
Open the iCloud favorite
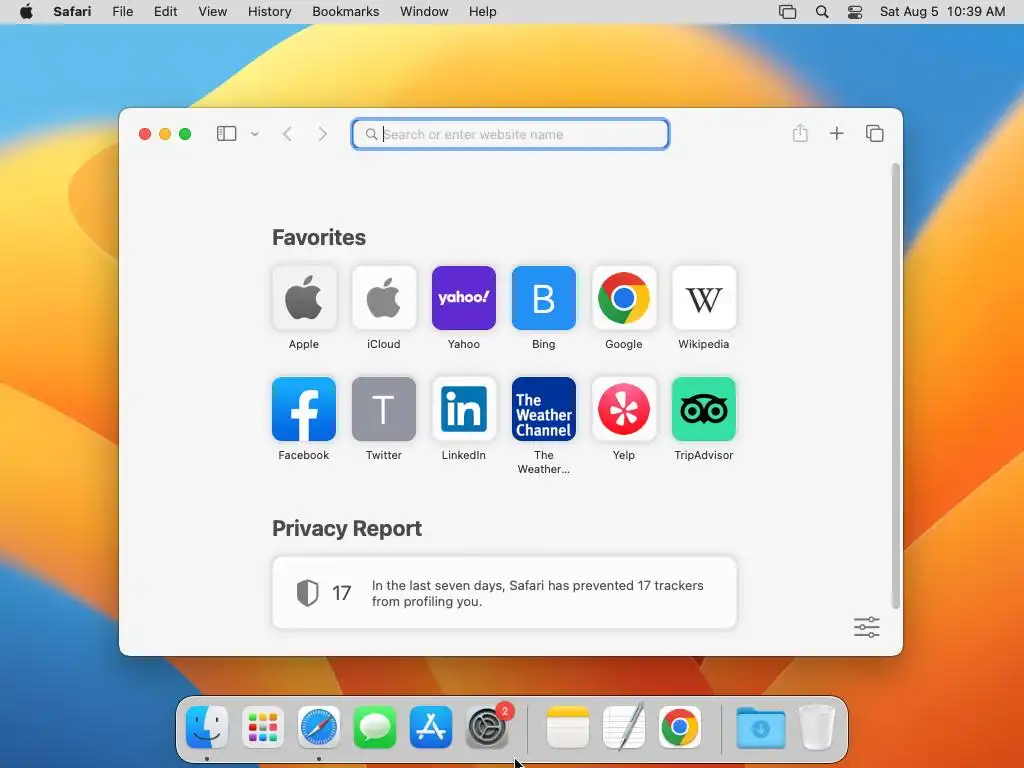383,298
